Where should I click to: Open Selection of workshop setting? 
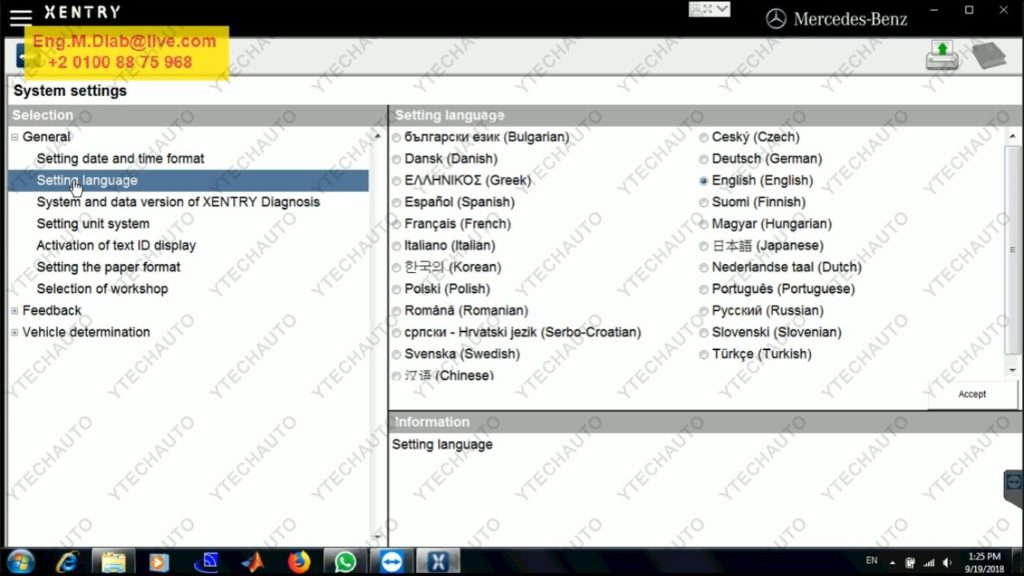point(102,289)
